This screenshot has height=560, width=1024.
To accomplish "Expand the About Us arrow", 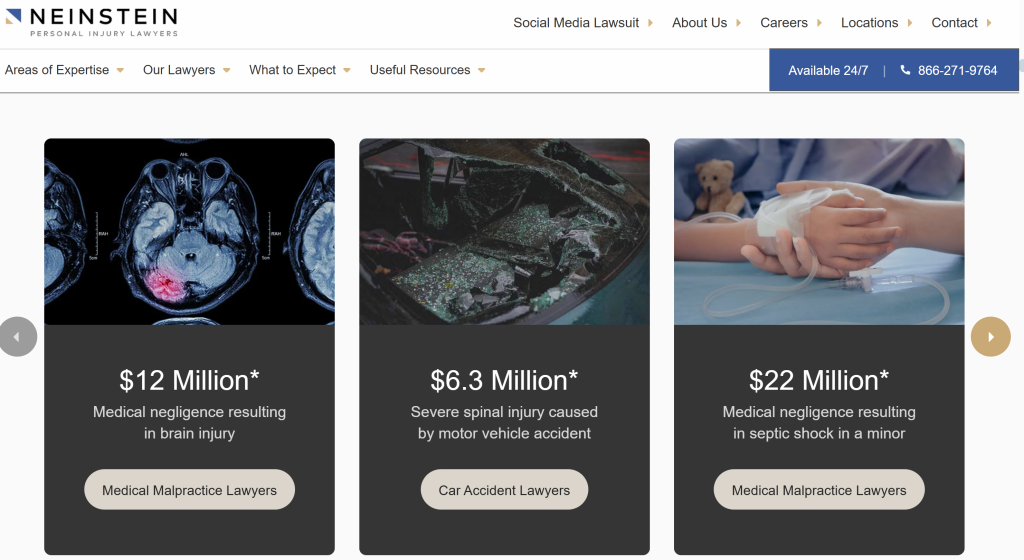I will click(x=738, y=23).
